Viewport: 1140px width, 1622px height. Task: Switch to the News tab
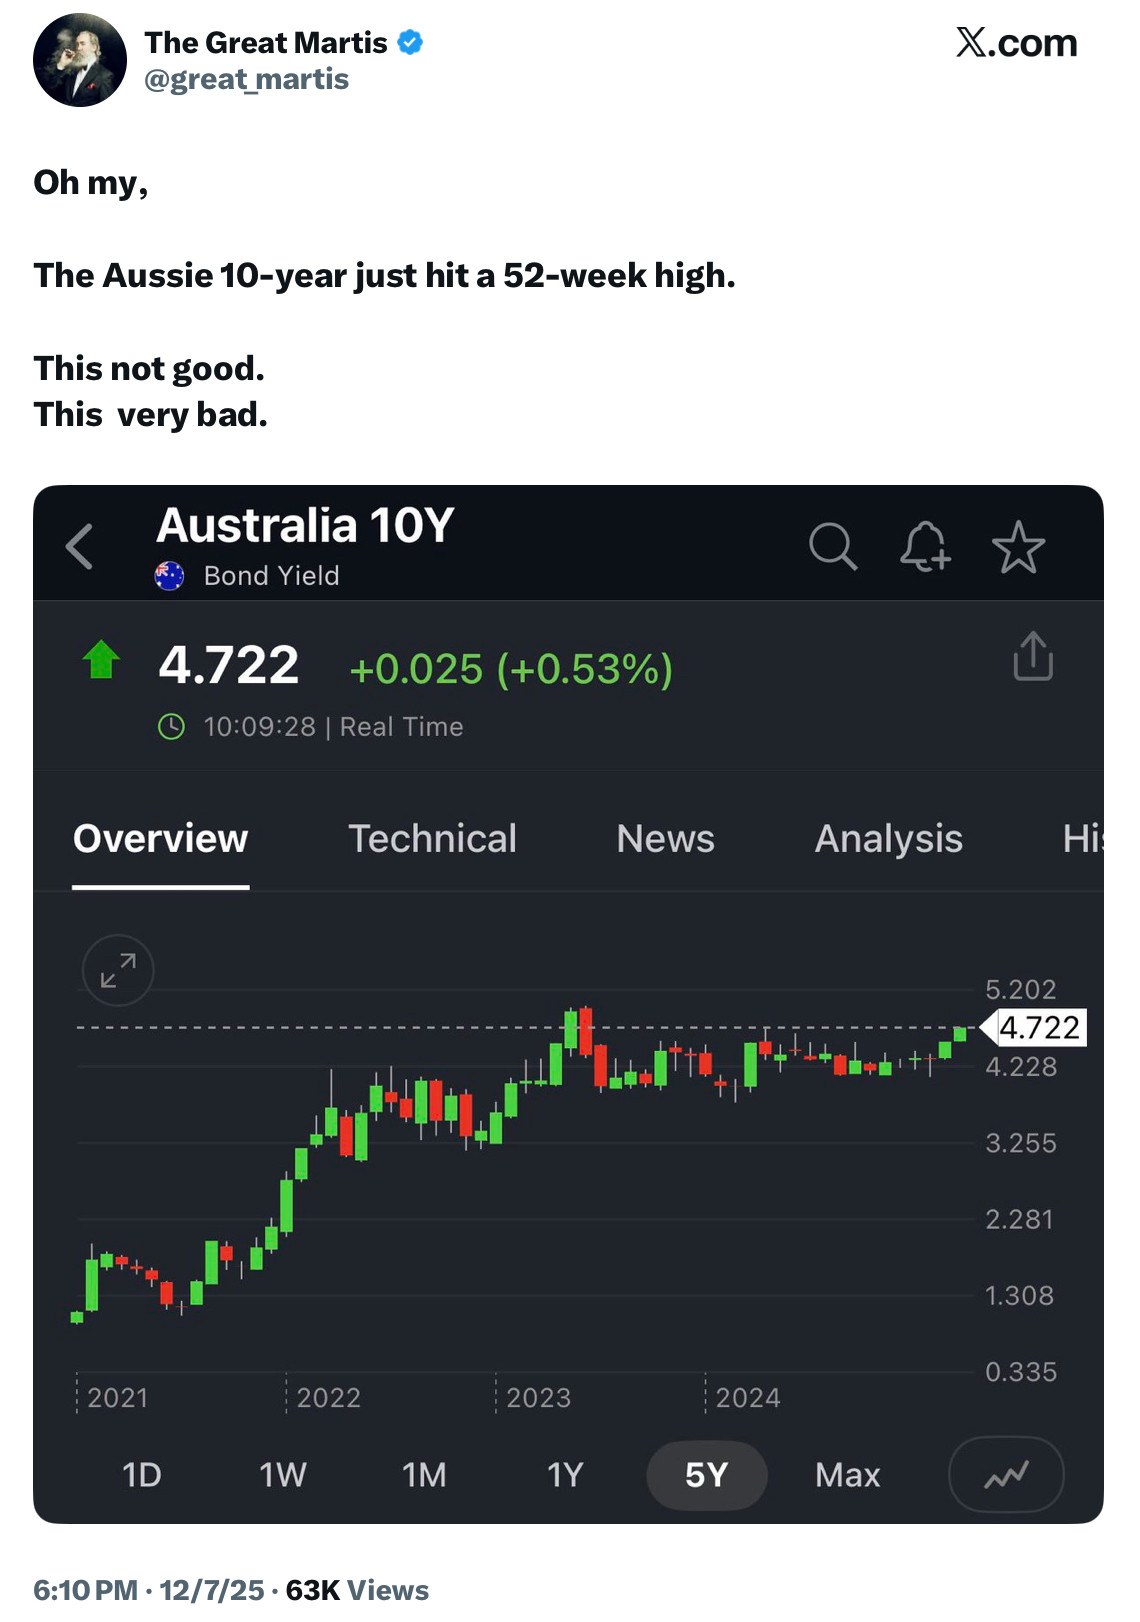coord(665,839)
